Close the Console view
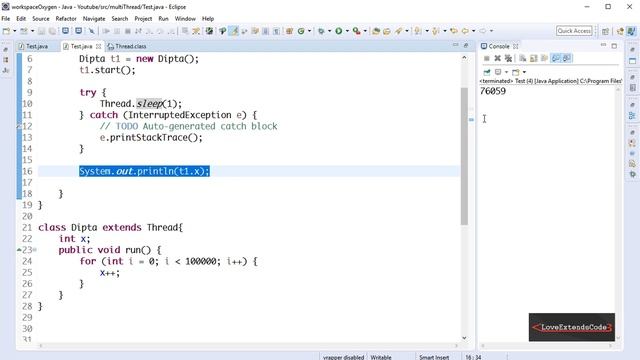The image size is (640, 360). tap(516, 47)
